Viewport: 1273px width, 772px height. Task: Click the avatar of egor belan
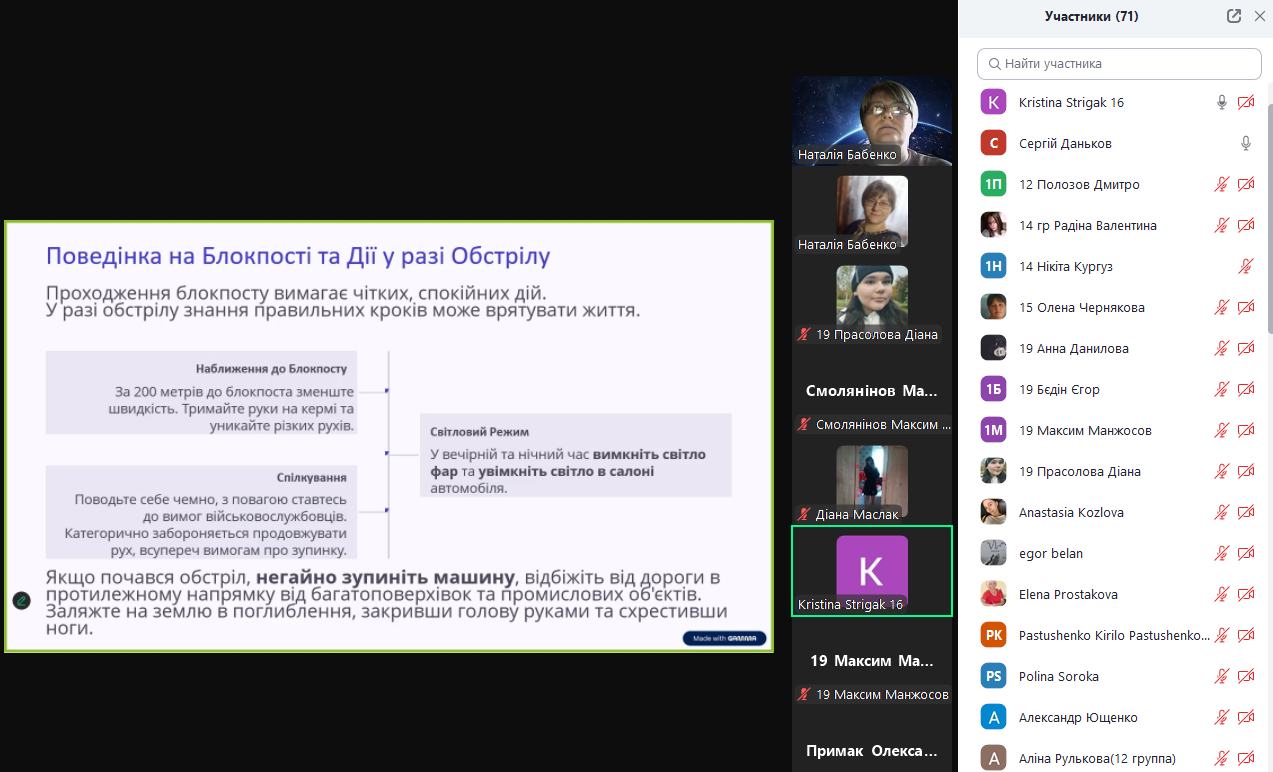(x=993, y=554)
